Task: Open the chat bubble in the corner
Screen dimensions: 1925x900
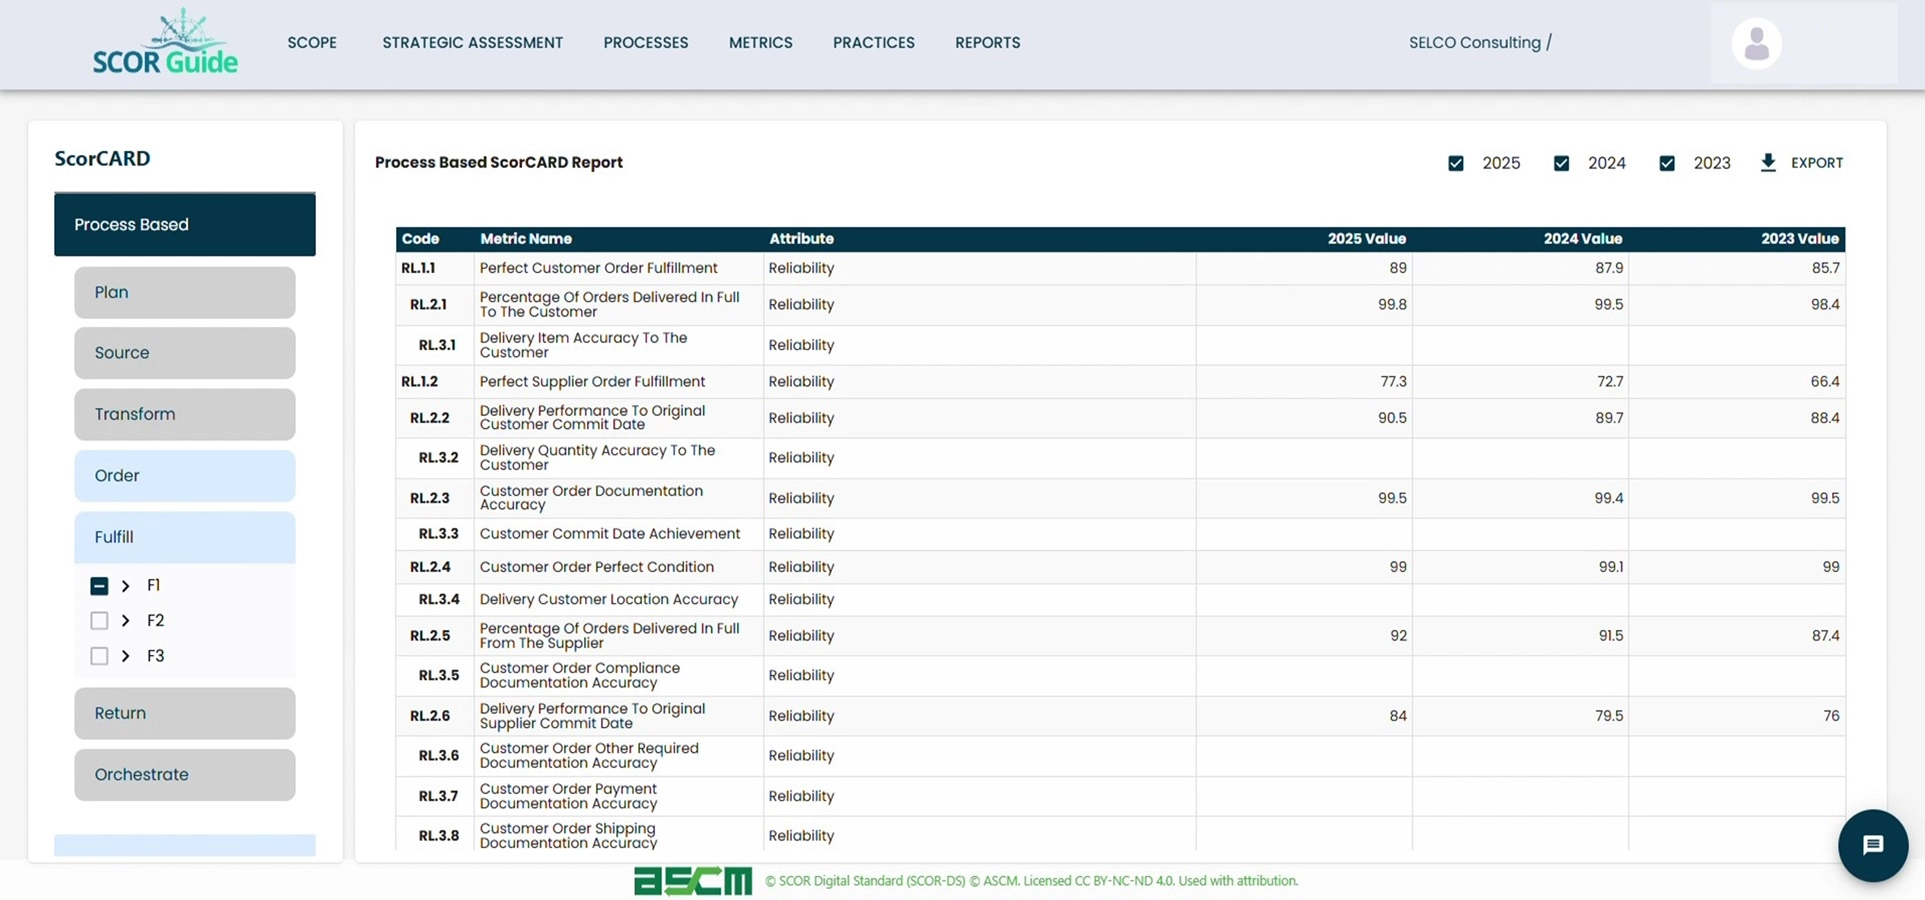Action: tap(1872, 845)
